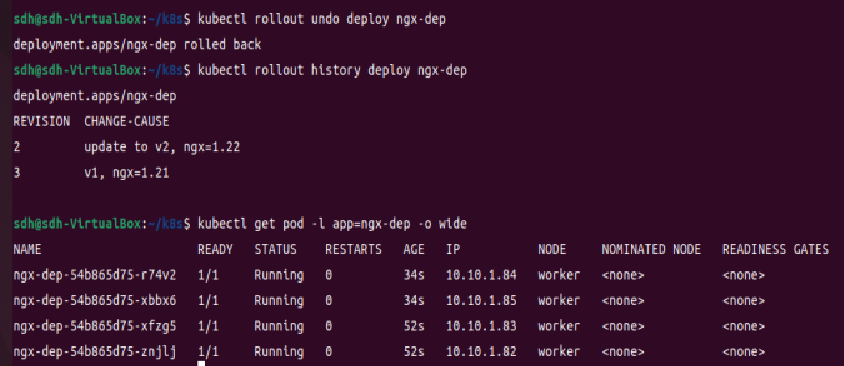The height and width of the screenshot is (366, 844).
Task: Click IP address 10.10.1.85
Action: pos(481,300)
